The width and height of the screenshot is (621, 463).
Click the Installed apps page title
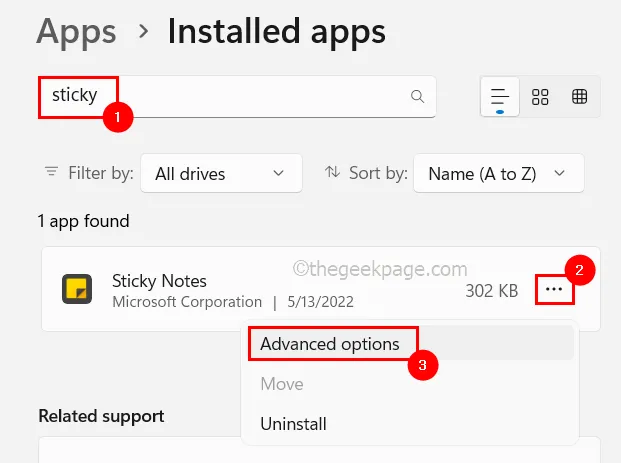(276, 32)
